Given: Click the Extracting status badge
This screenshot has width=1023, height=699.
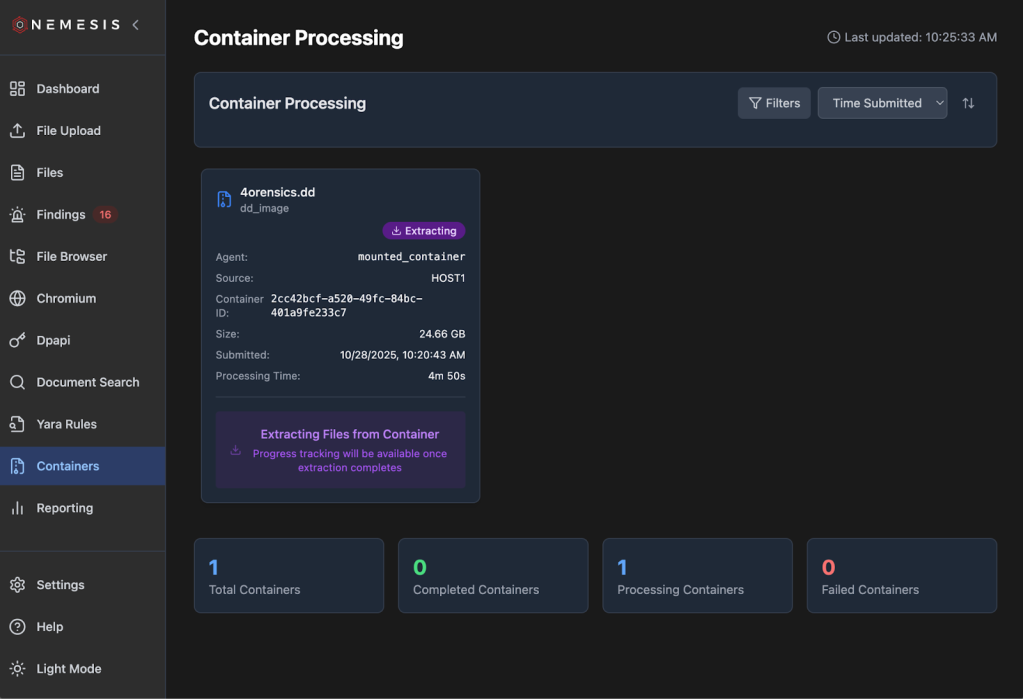Looking at the screenshot, I should click(424, 231).
